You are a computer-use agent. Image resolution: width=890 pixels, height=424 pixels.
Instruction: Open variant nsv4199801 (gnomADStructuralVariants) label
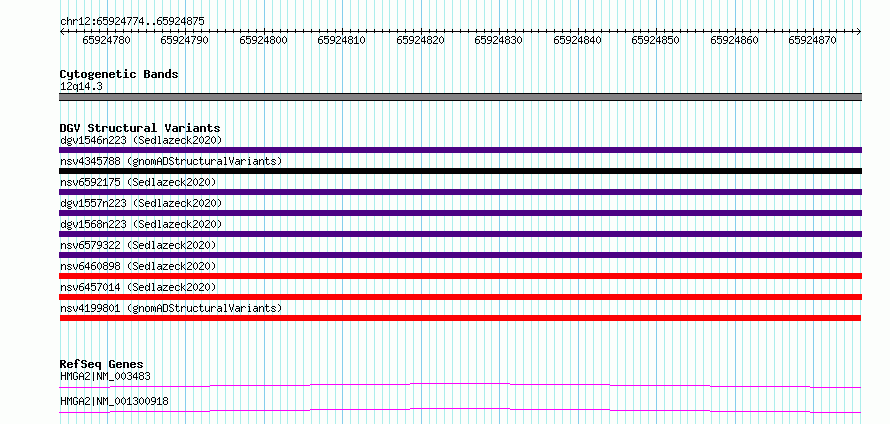(x=171, y=308)
